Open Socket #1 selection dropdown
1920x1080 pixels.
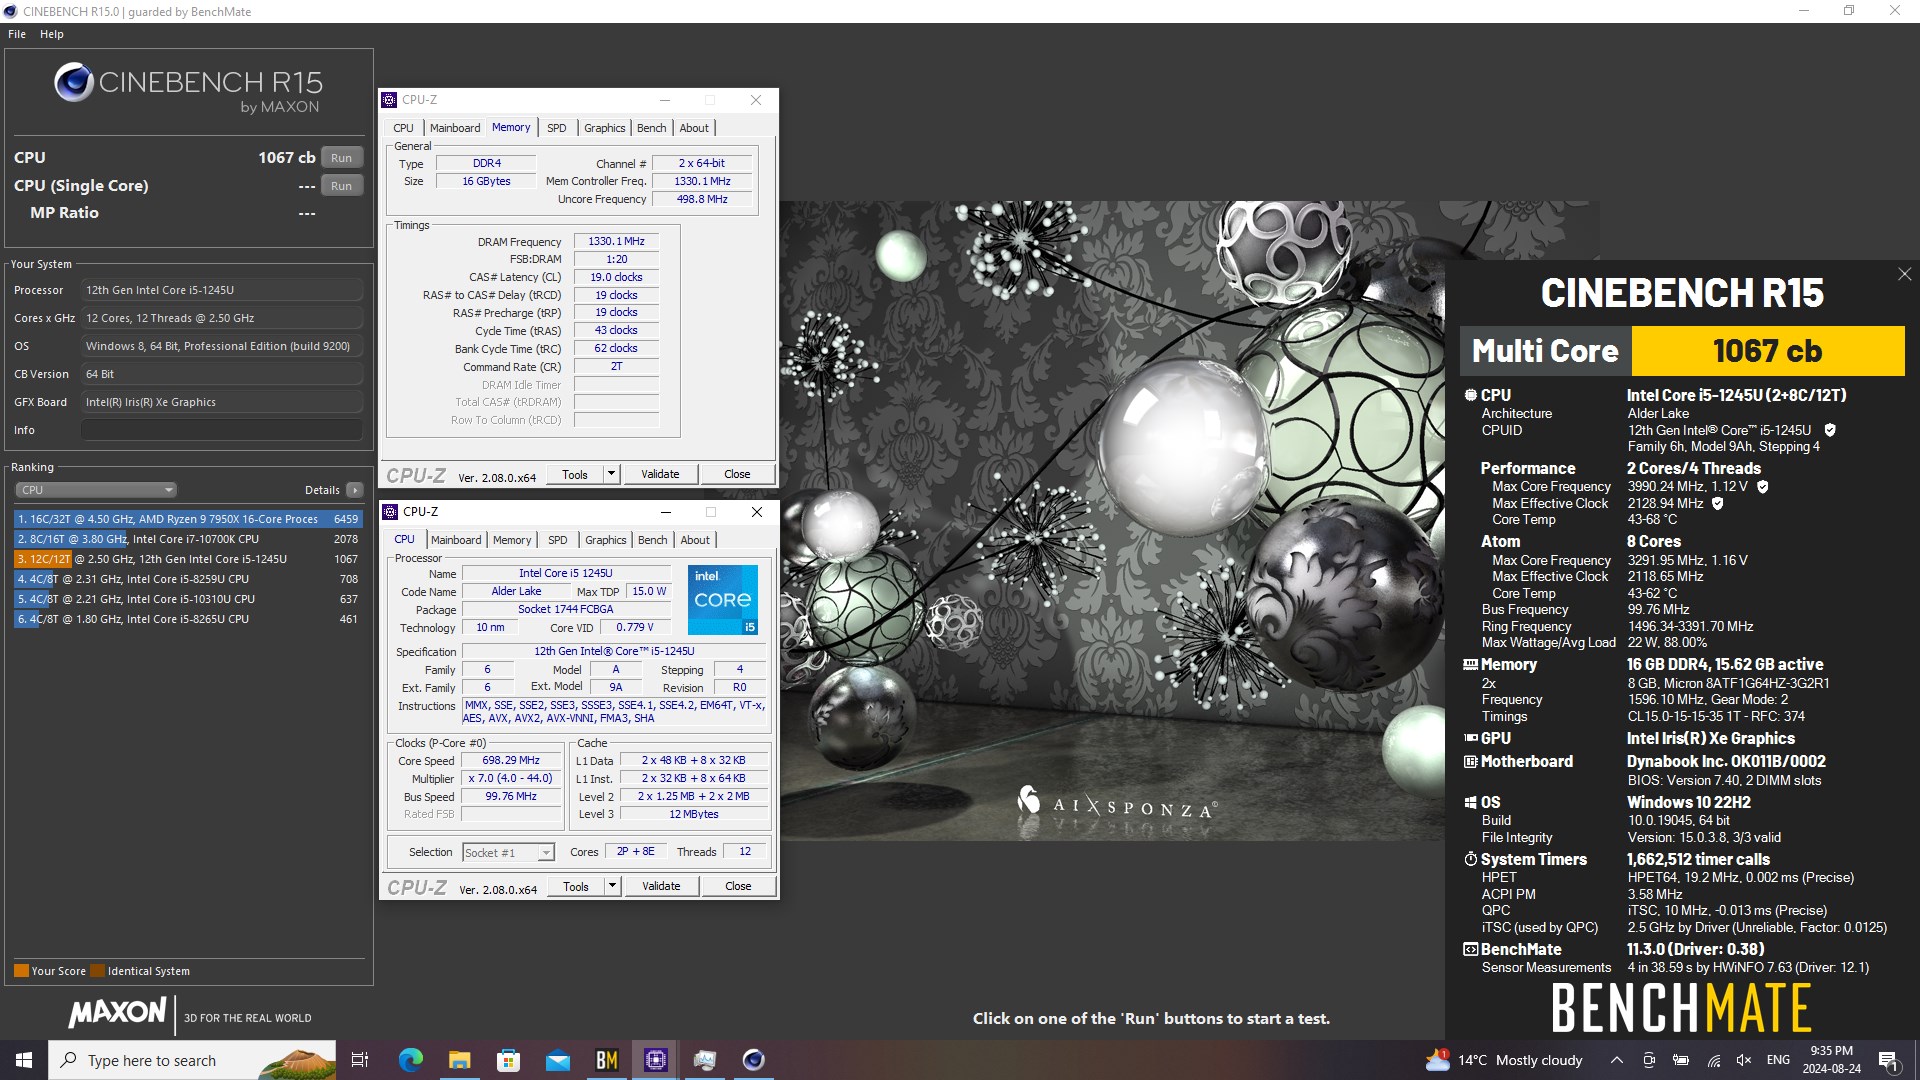(x=508, y=853)
